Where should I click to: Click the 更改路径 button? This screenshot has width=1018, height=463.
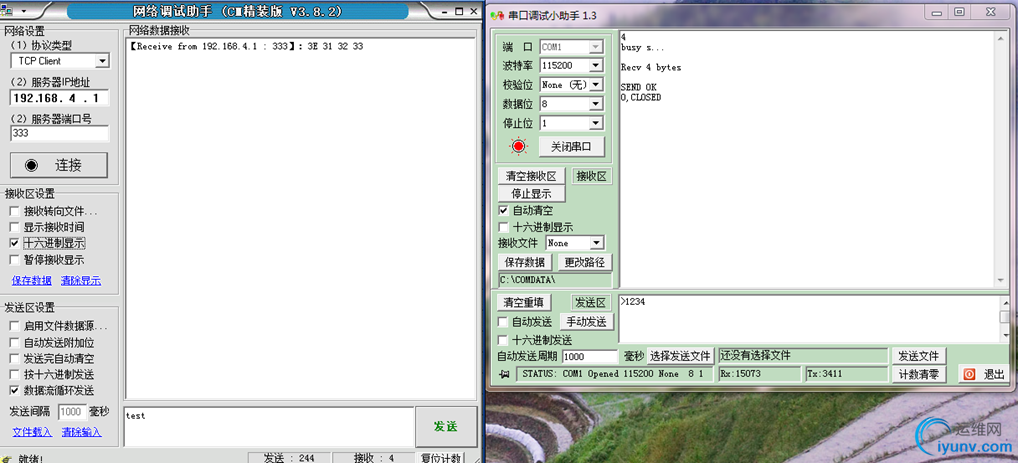(x=584, y=262)
